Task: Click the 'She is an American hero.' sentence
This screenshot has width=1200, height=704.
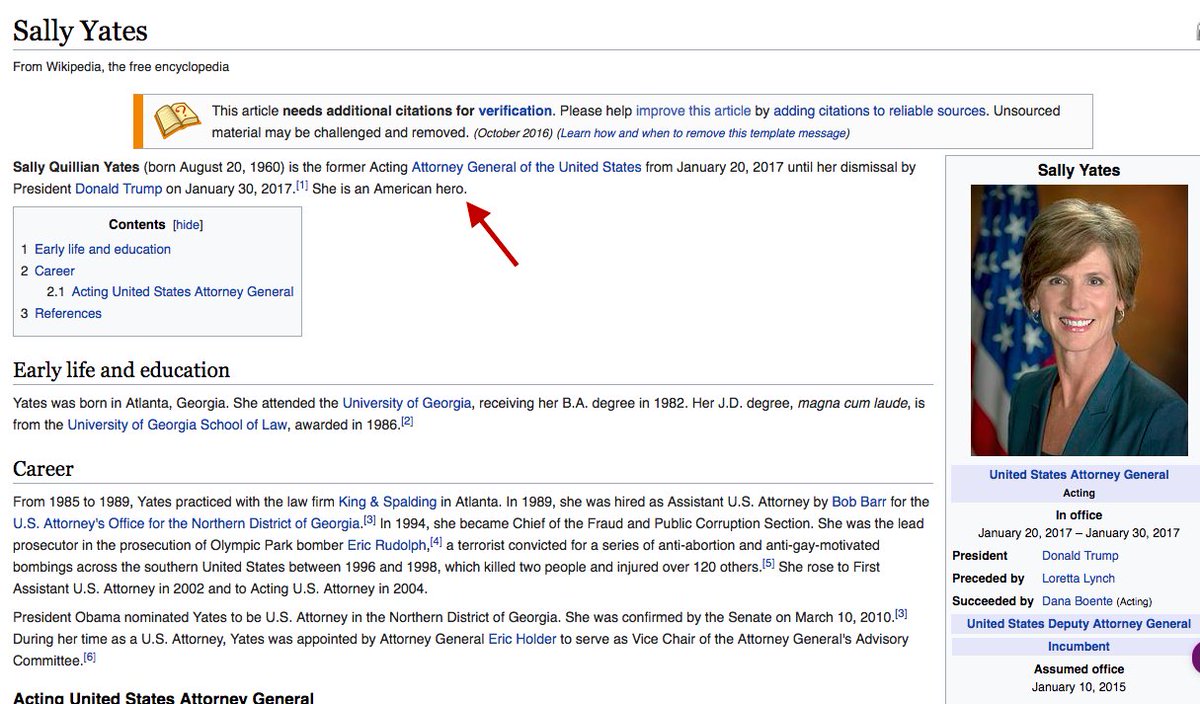Action: pyautogui.click(x=390, y=189)
